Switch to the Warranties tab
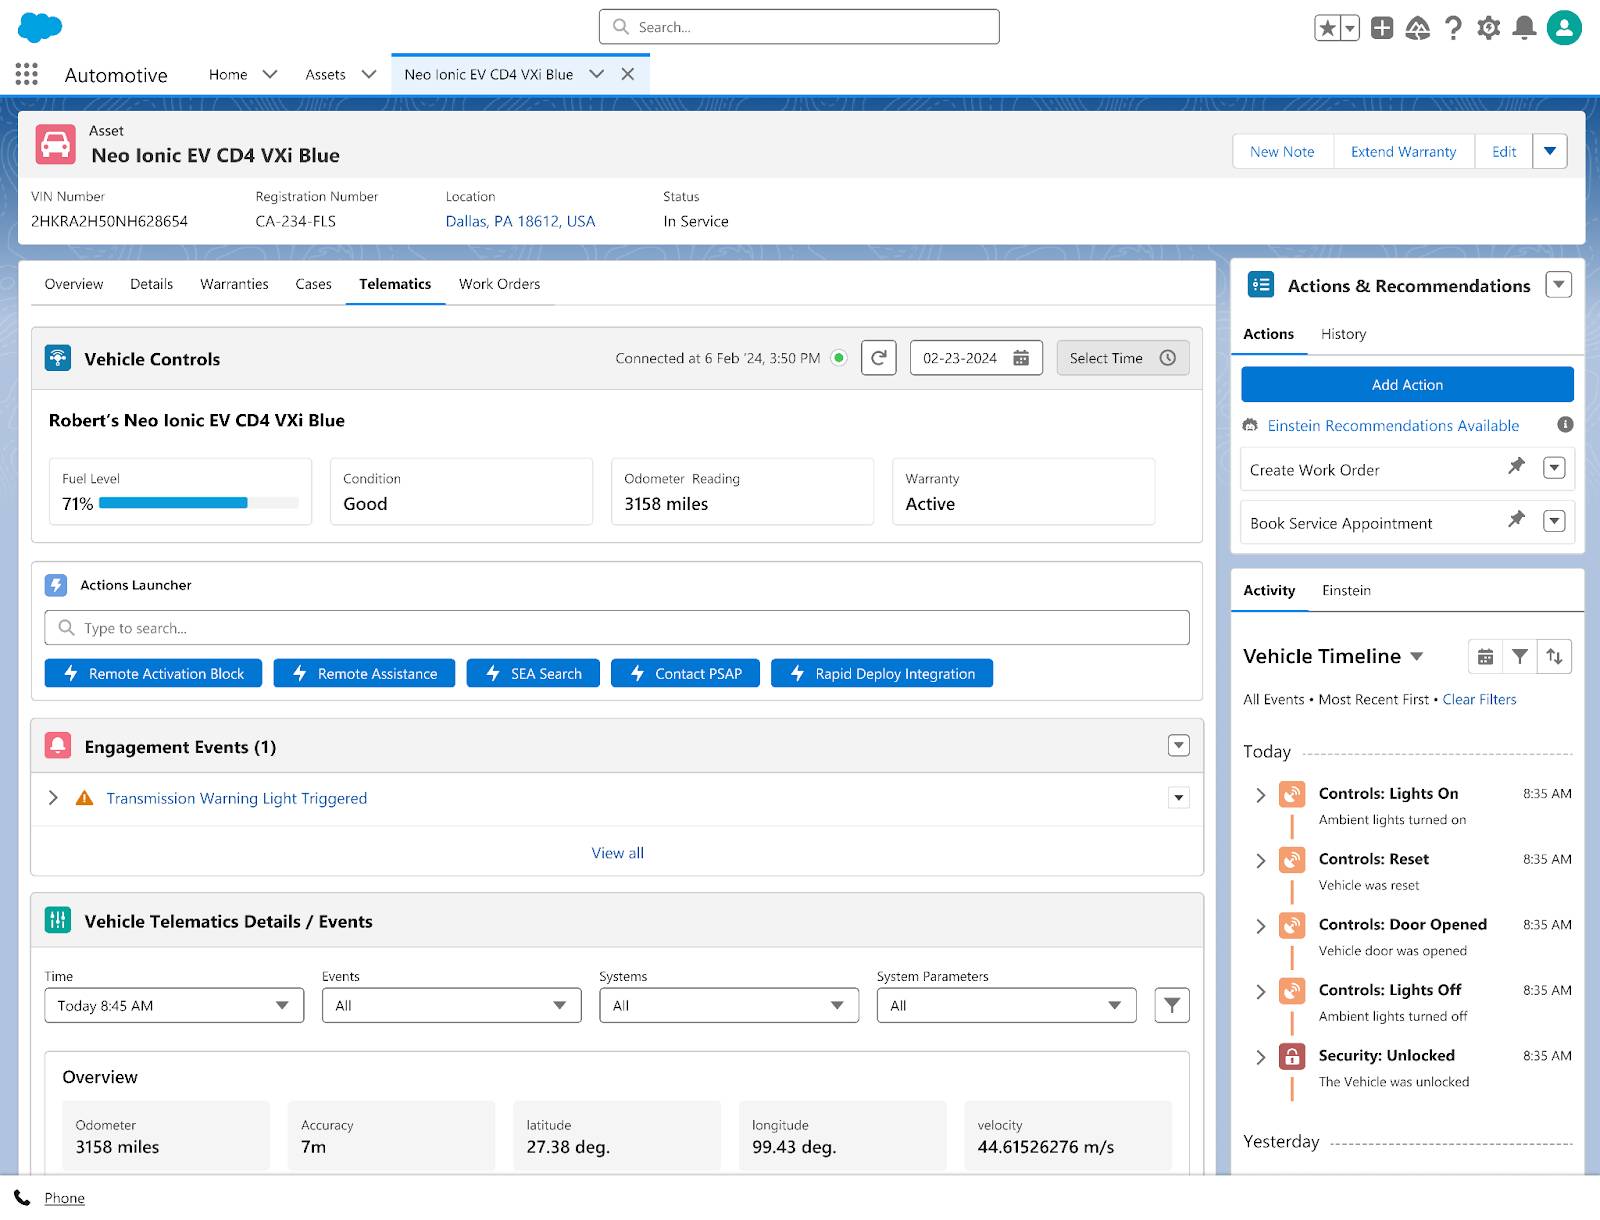Viewport: 1600px width, 1220px height. (x=234, y=284)
